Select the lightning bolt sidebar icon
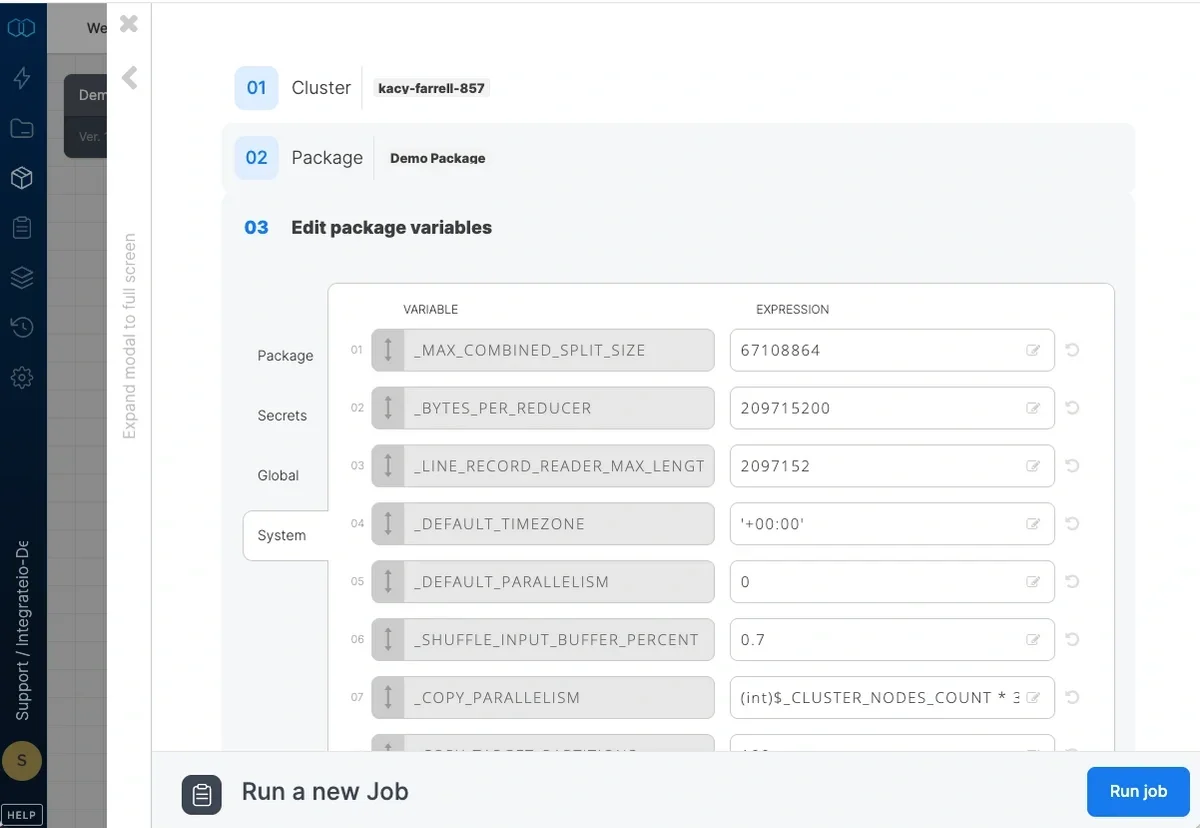This screenshot has width=1200, height=828. click(x=22, y=78)
